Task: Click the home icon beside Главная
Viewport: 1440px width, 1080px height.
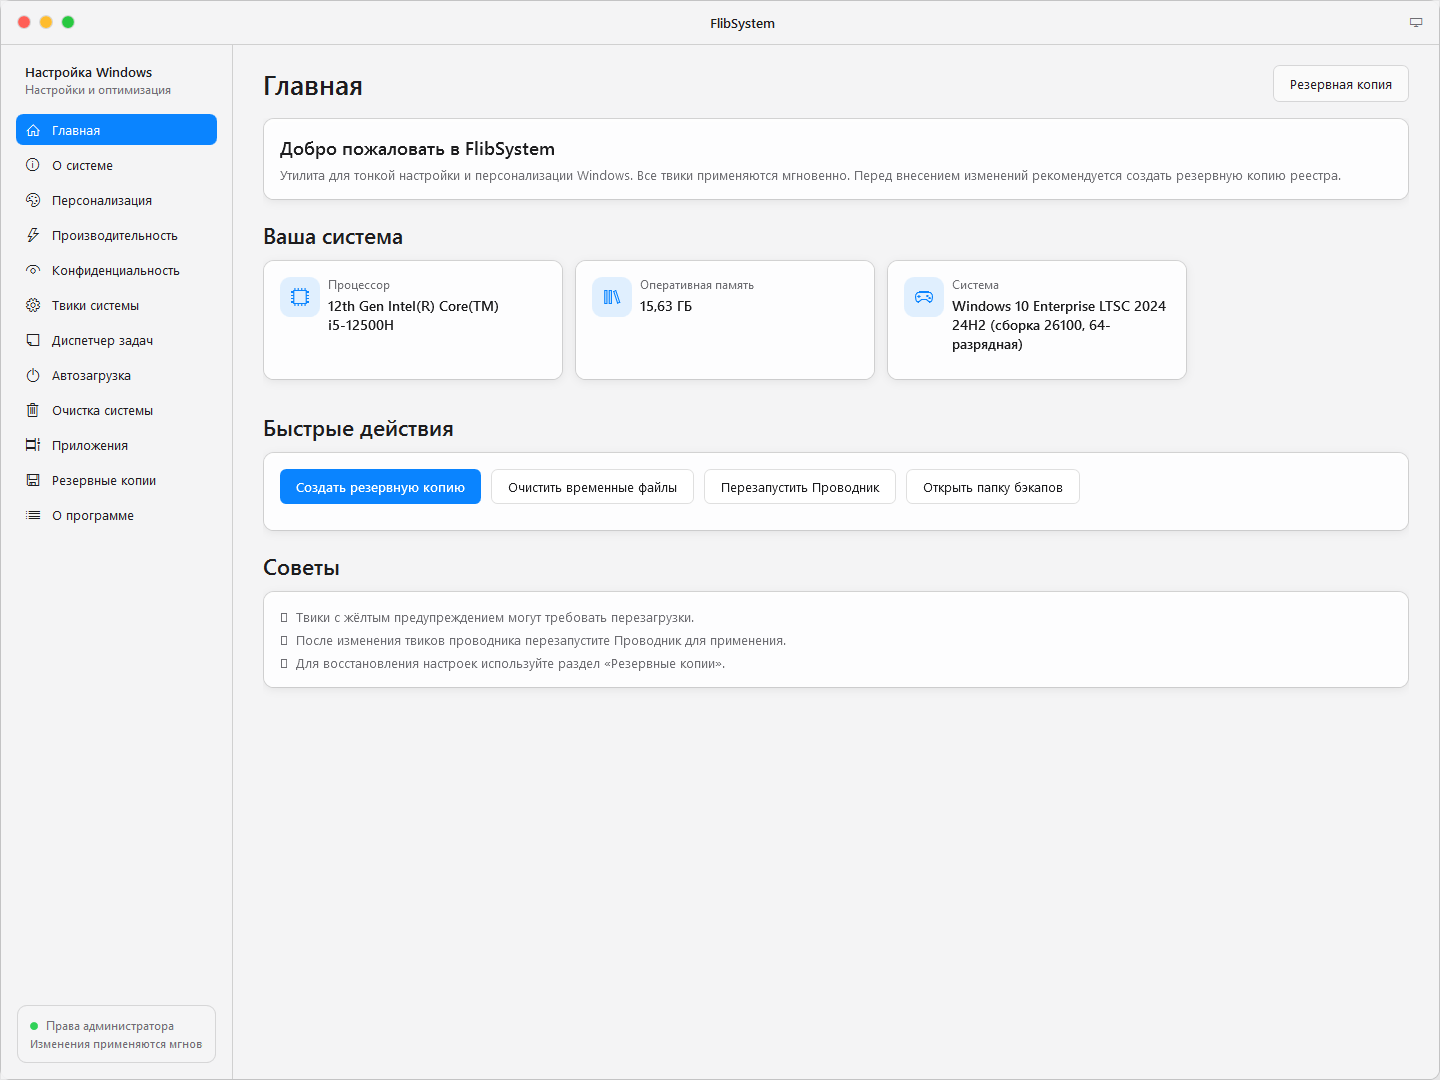Action: 33,130
